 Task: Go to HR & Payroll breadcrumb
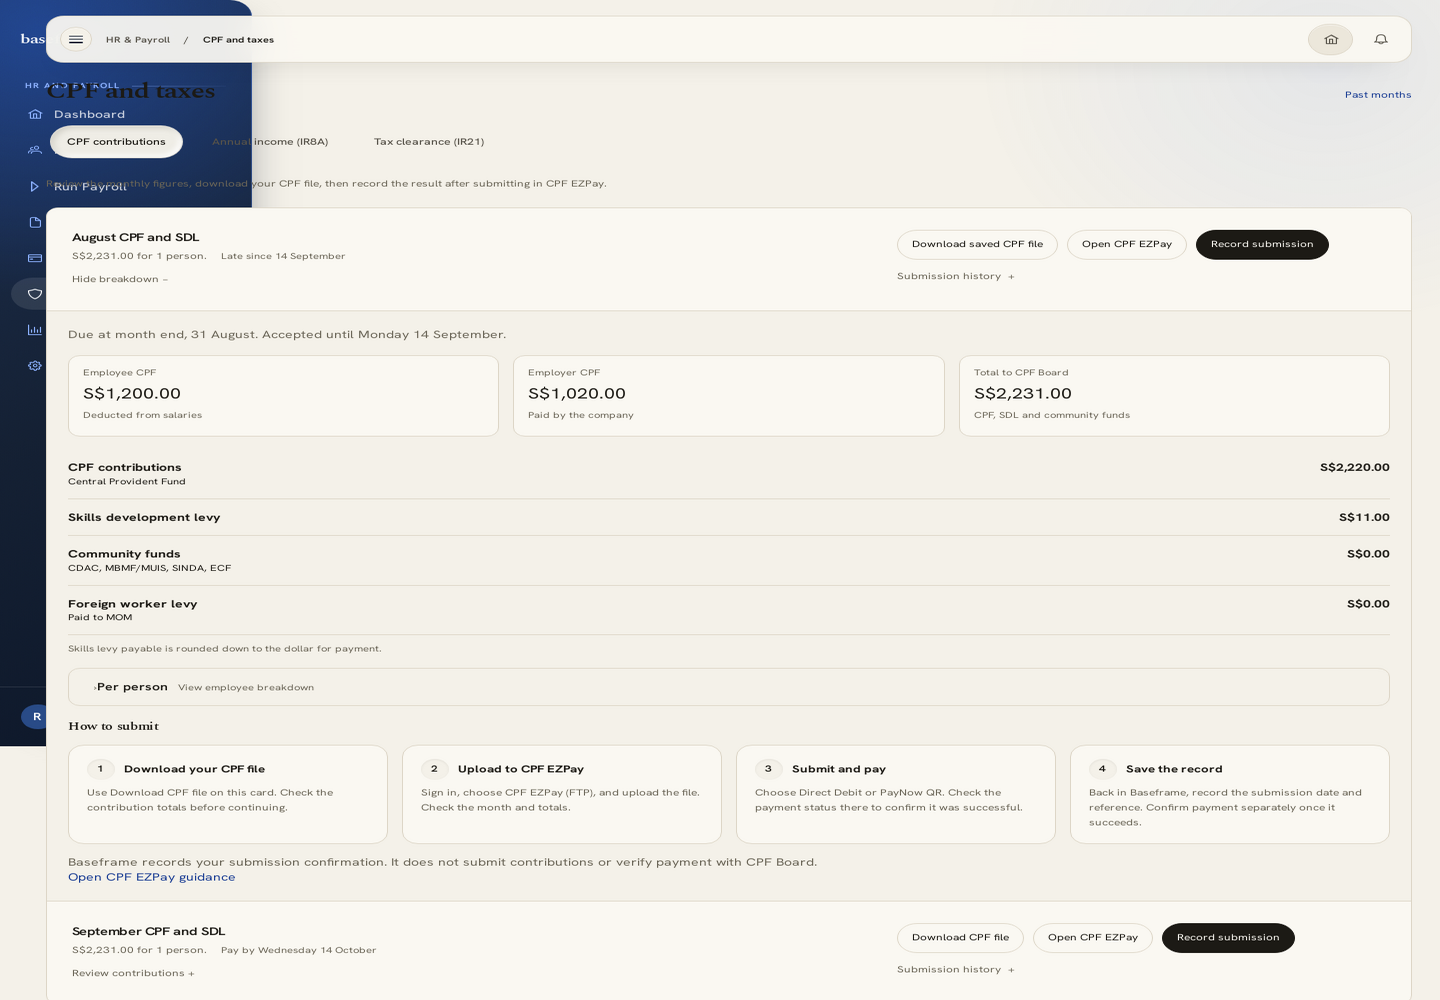click(x=138, y=40)
